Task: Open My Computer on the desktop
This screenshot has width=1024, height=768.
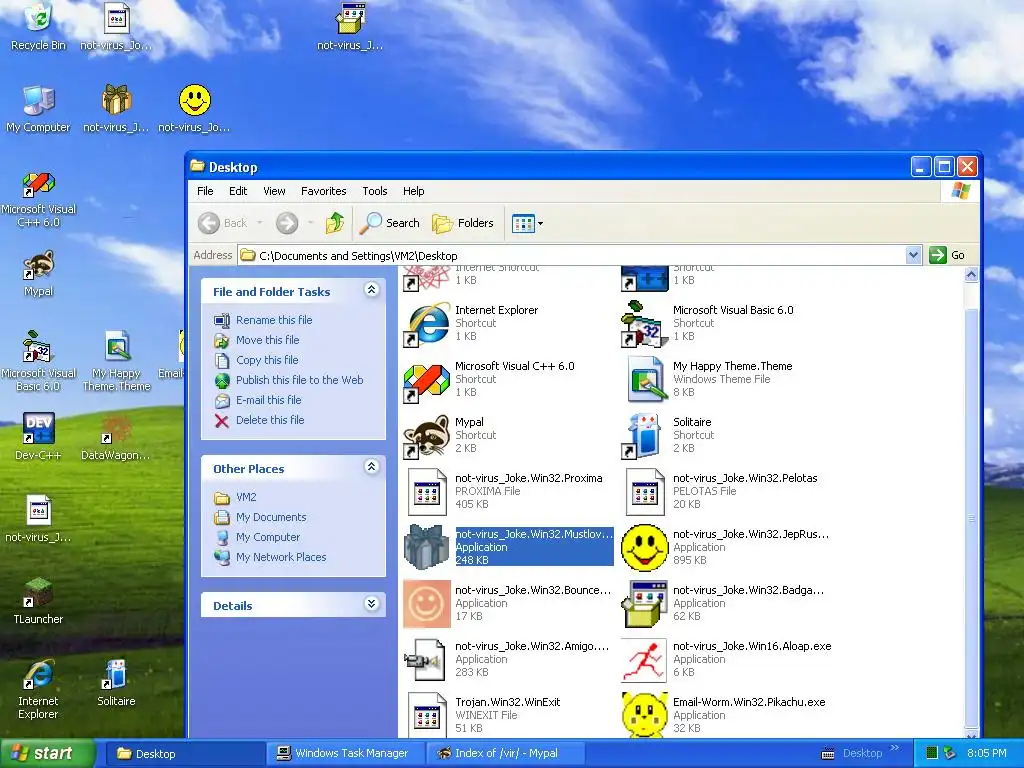Action: (38, 109)
